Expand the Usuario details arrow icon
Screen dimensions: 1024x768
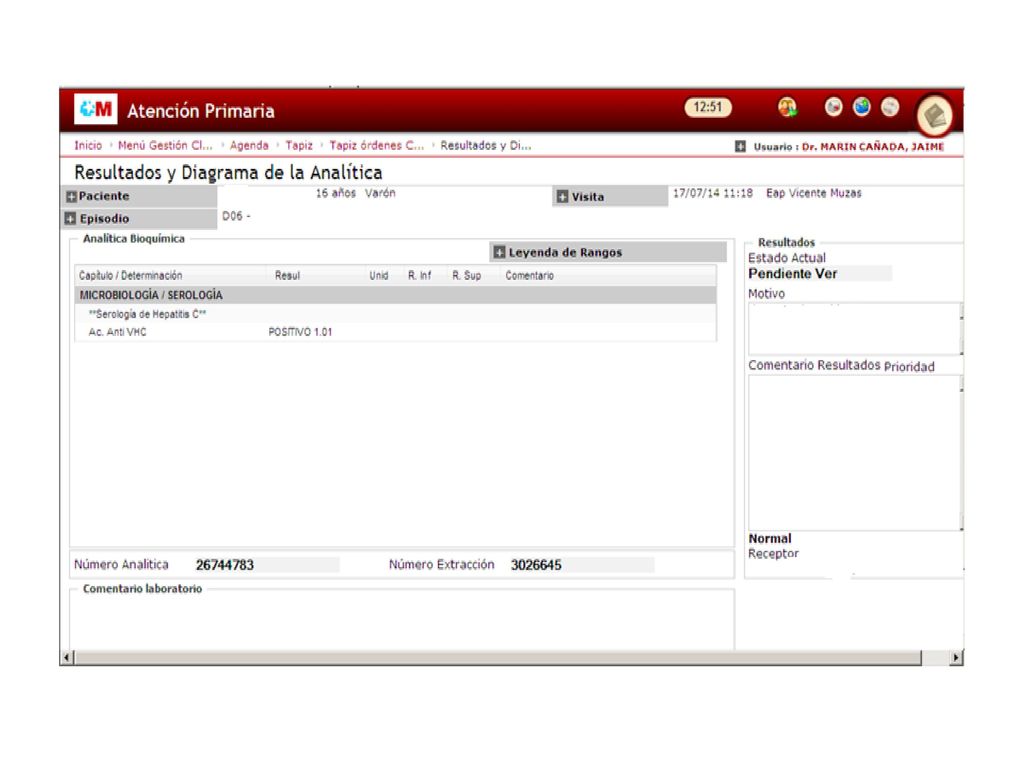(x=740, y=146)
